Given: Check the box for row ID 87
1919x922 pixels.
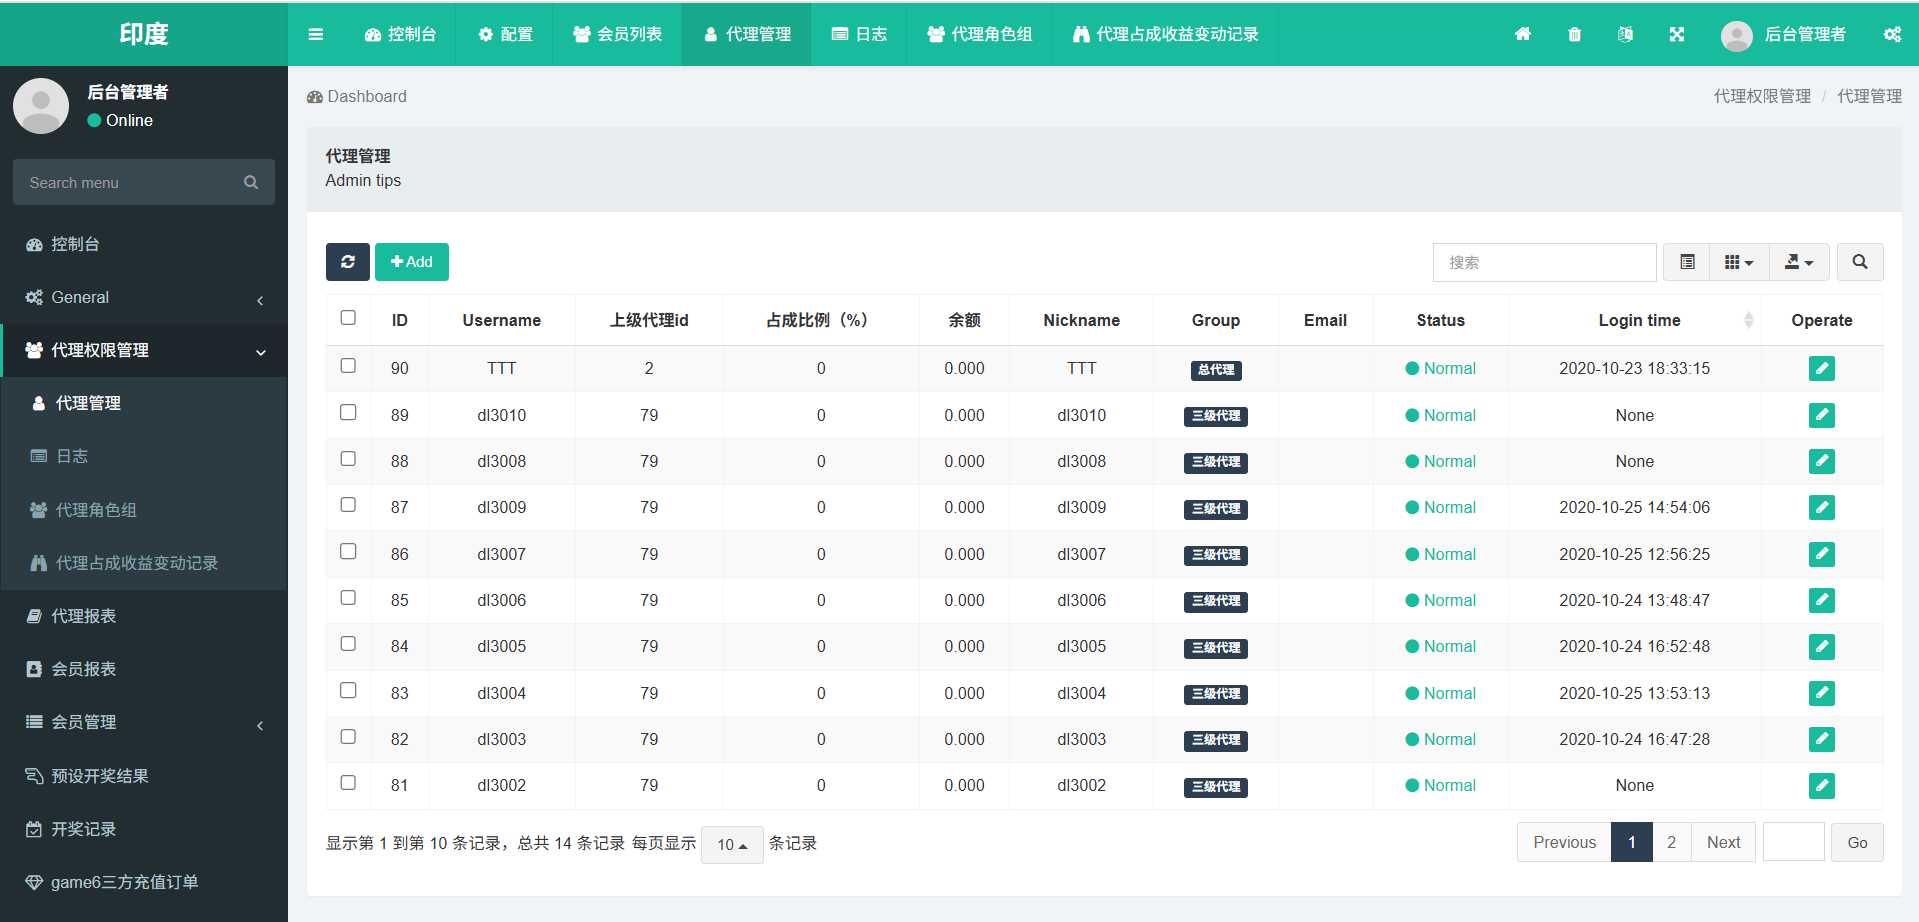Looking at the screenshot, I should pyautogui.click(x=348, y=505).
